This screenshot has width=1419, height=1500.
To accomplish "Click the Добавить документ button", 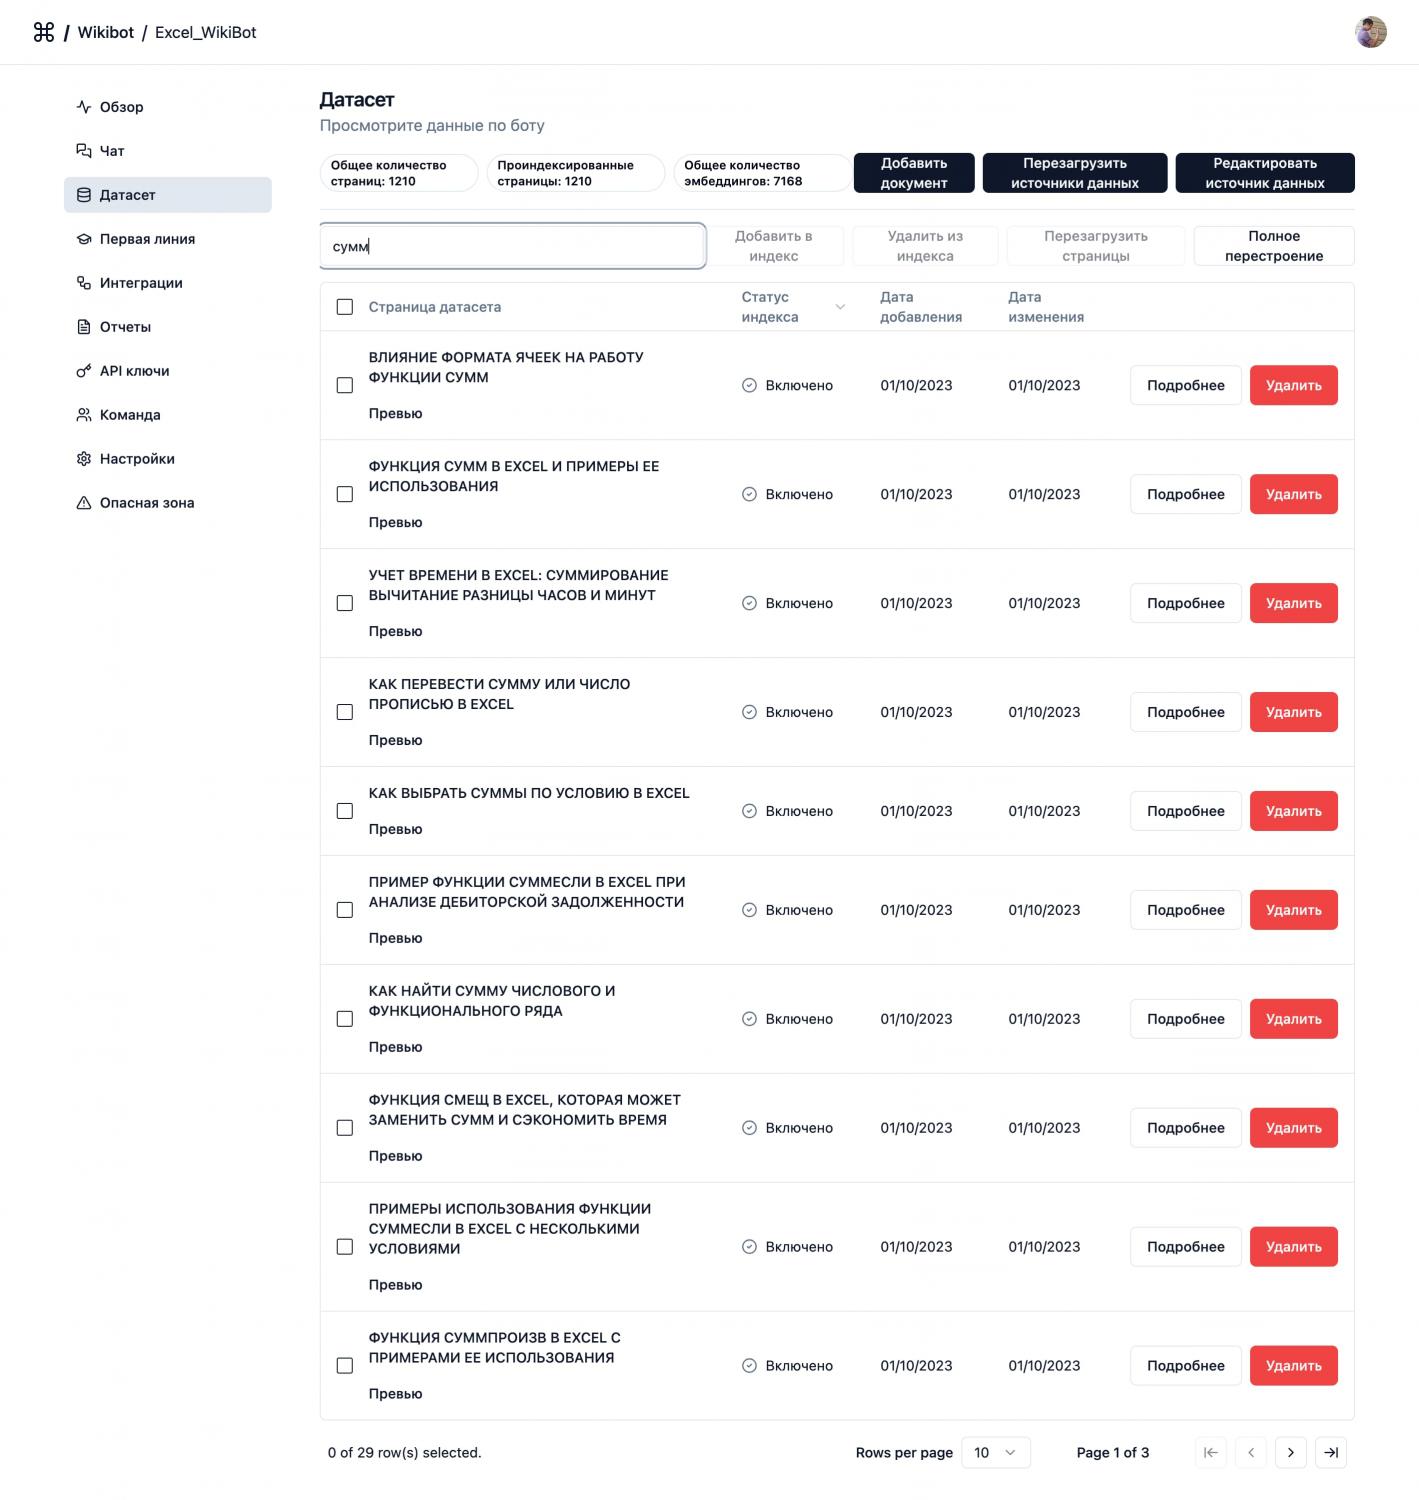I will pyautogui.click(x=913, y=173).
